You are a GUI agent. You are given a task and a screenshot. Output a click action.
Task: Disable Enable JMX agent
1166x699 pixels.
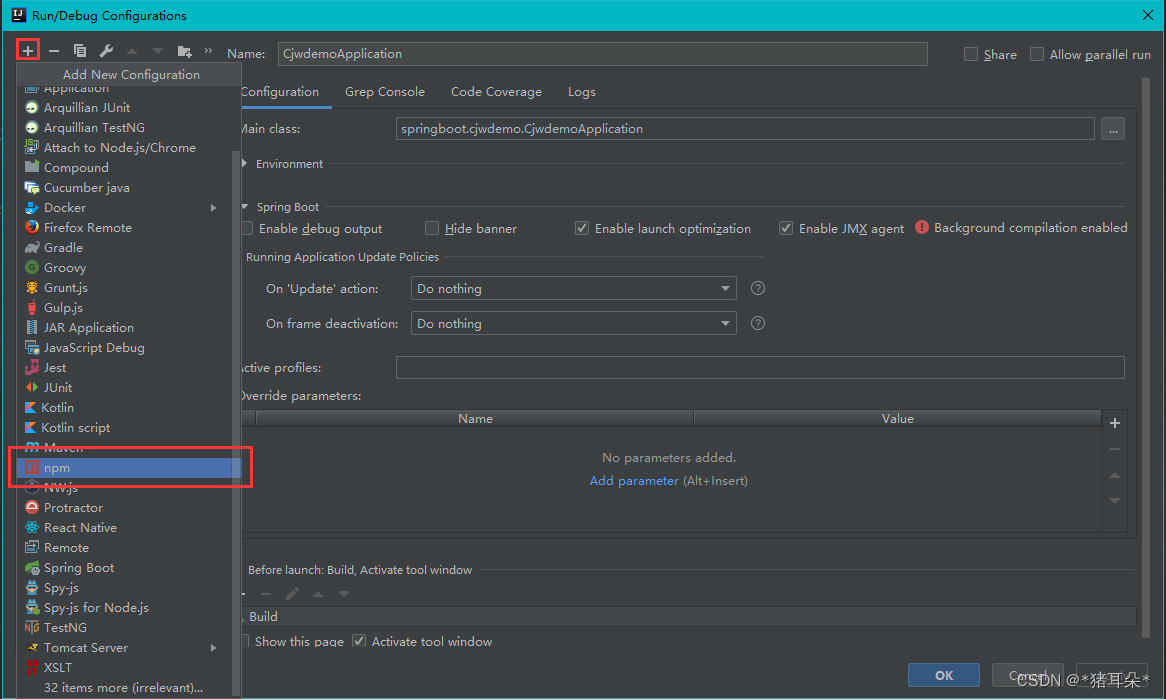click(786, 228)
